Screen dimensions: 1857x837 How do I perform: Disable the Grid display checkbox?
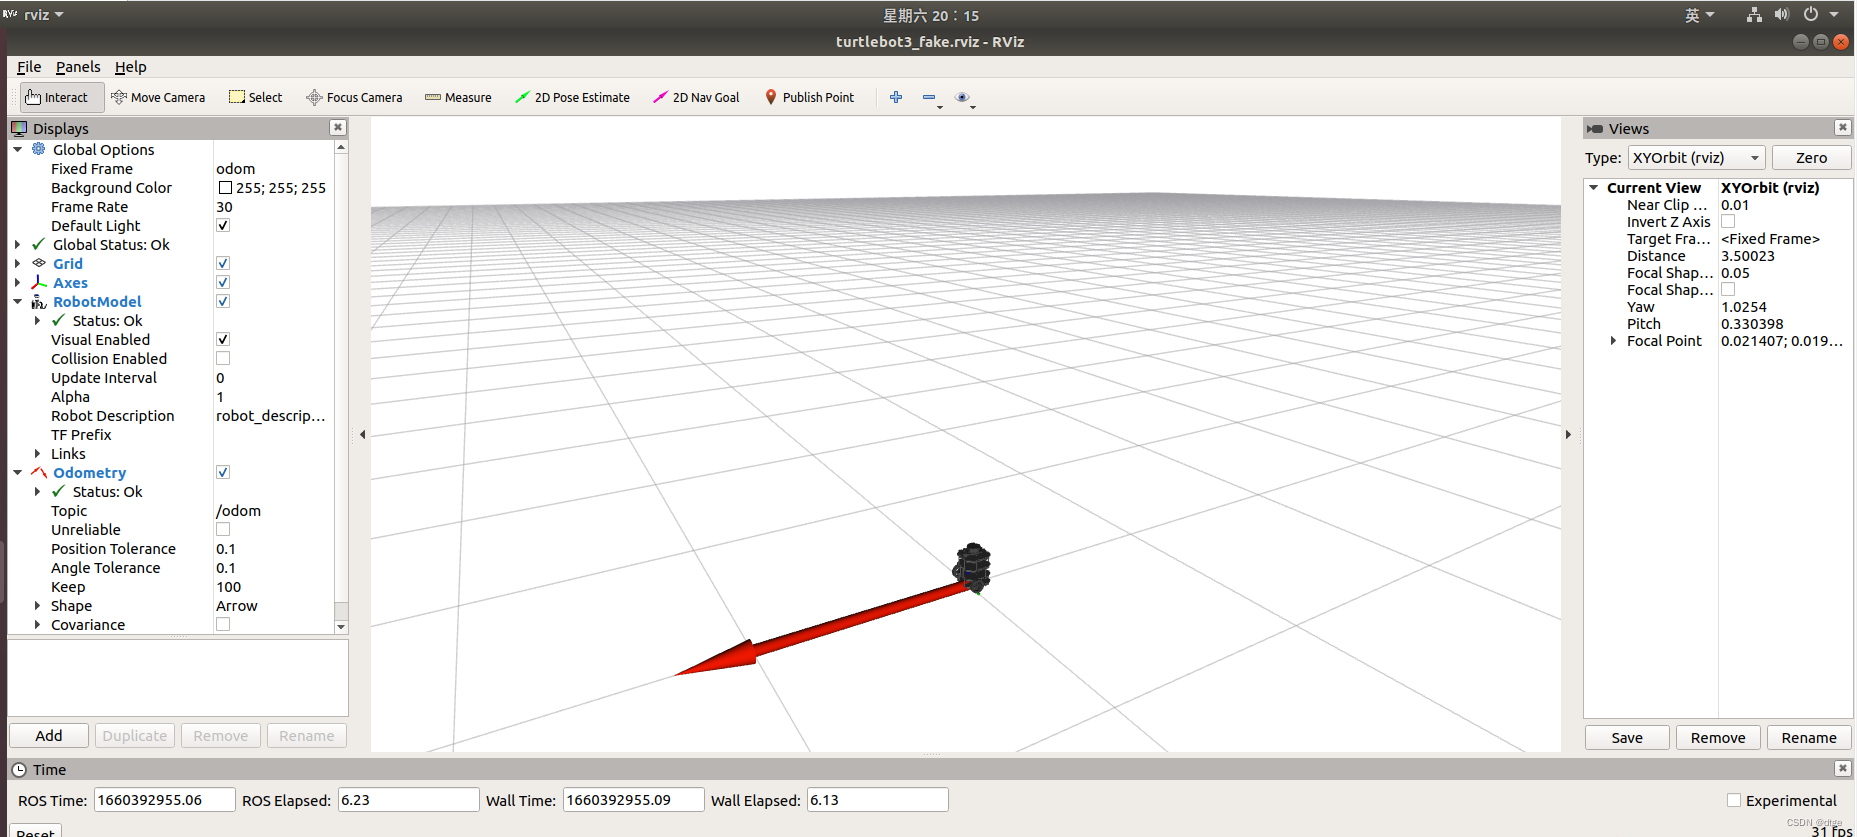point(223,263)
